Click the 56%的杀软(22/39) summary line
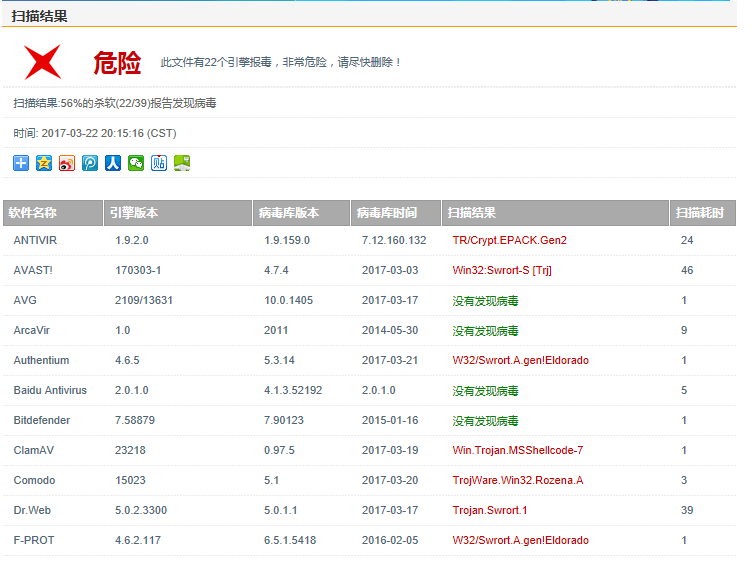 [x=115, y=103]
